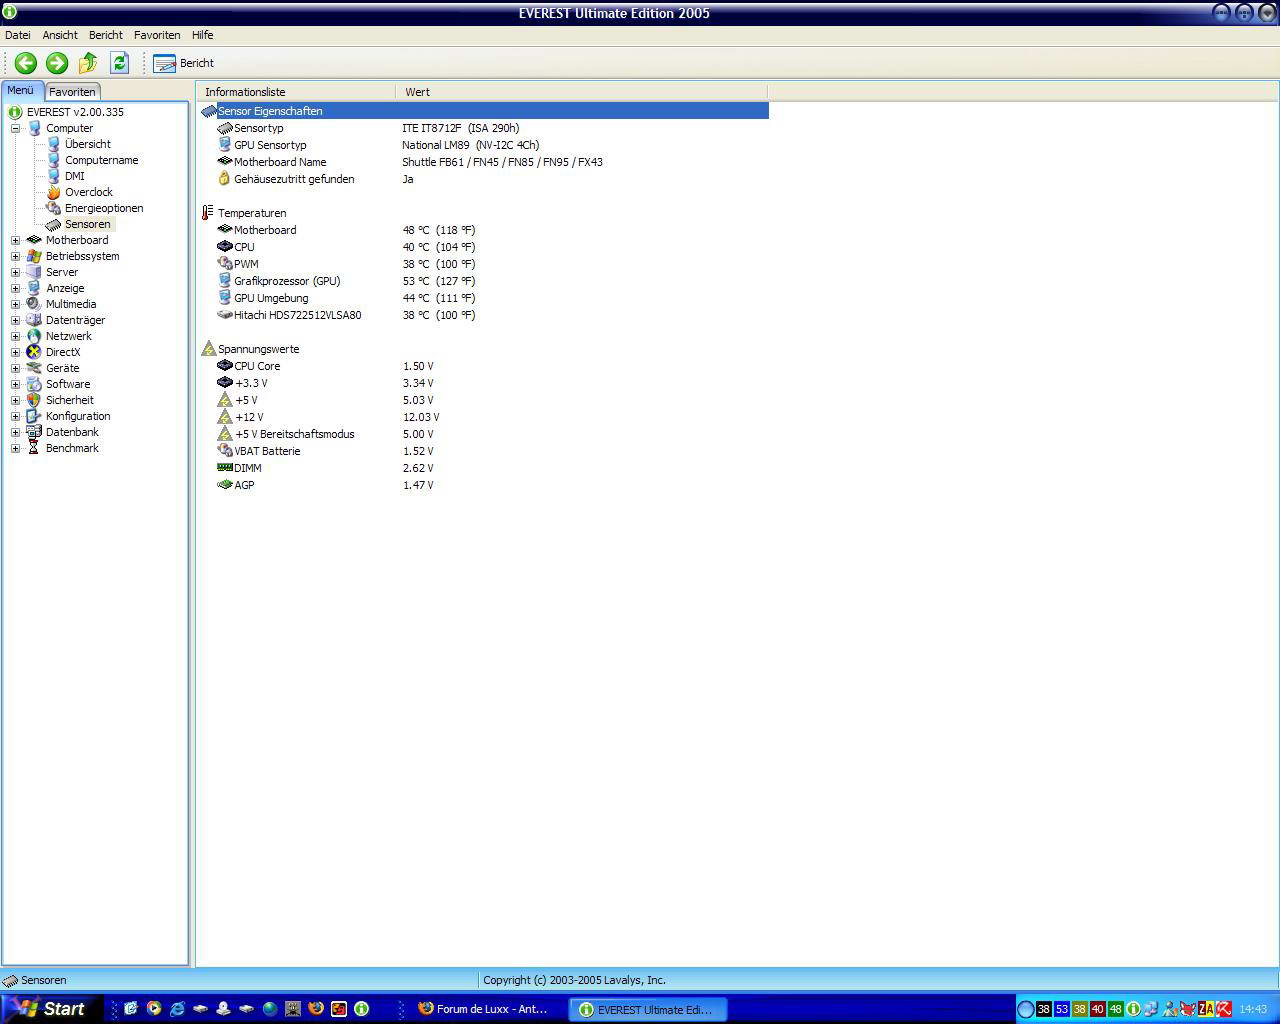Refresh the sensor readings with the toolbar icon

point(119,63)
